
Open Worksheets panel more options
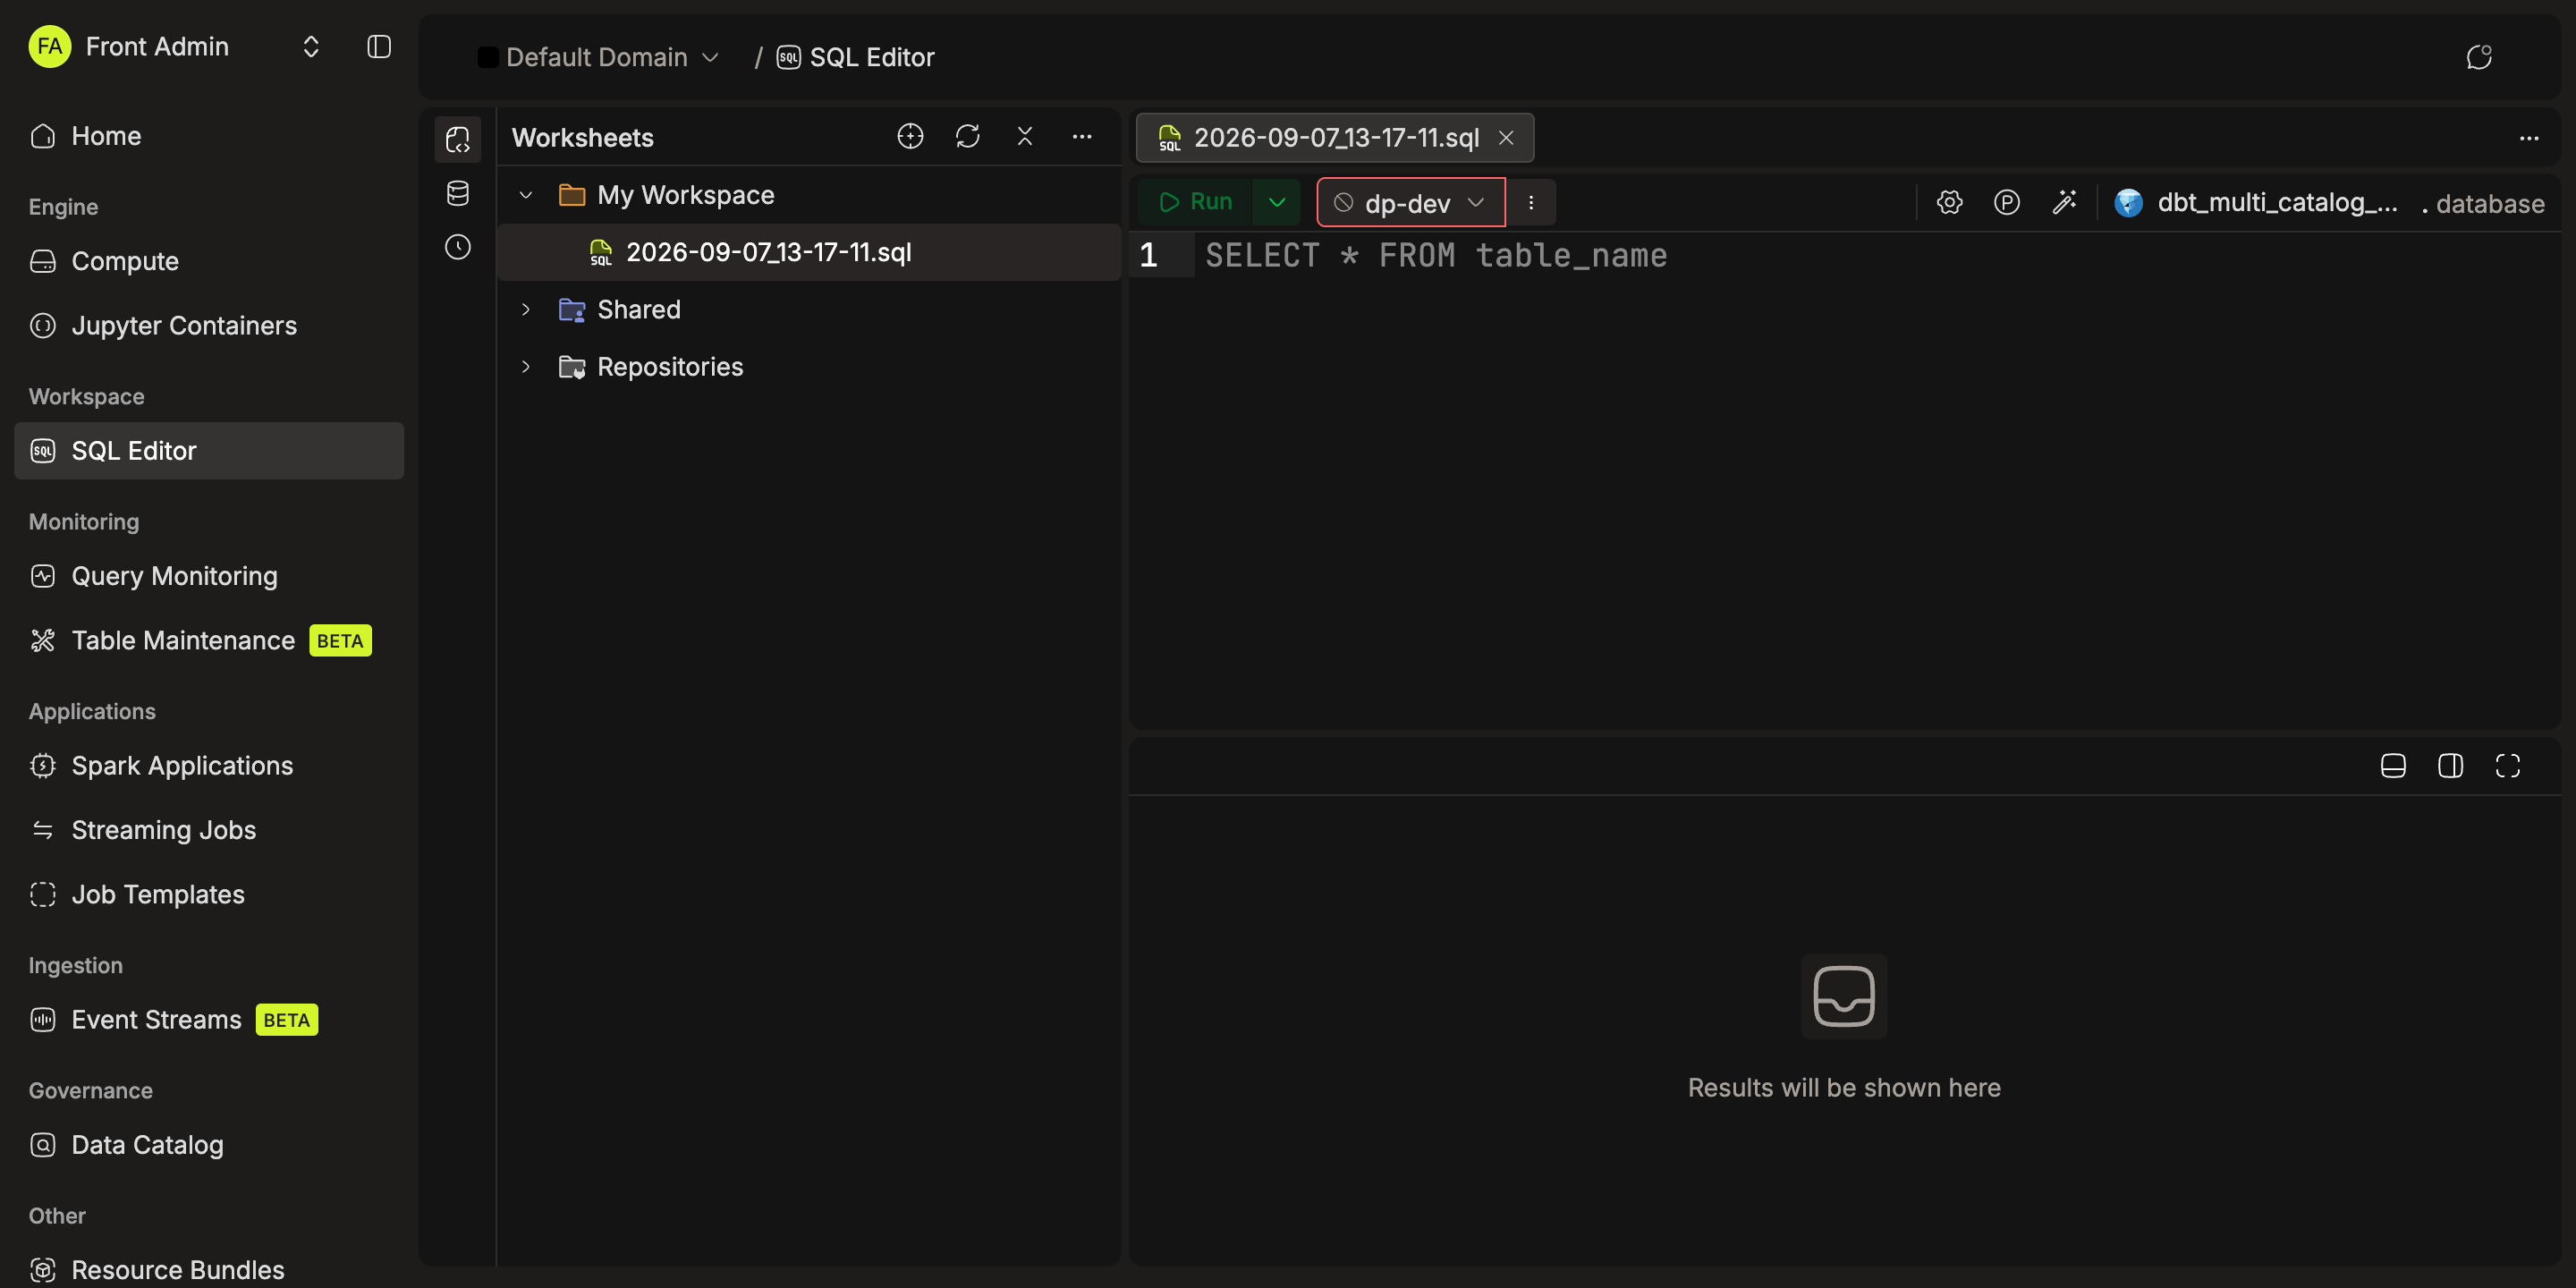(1082, 136)
